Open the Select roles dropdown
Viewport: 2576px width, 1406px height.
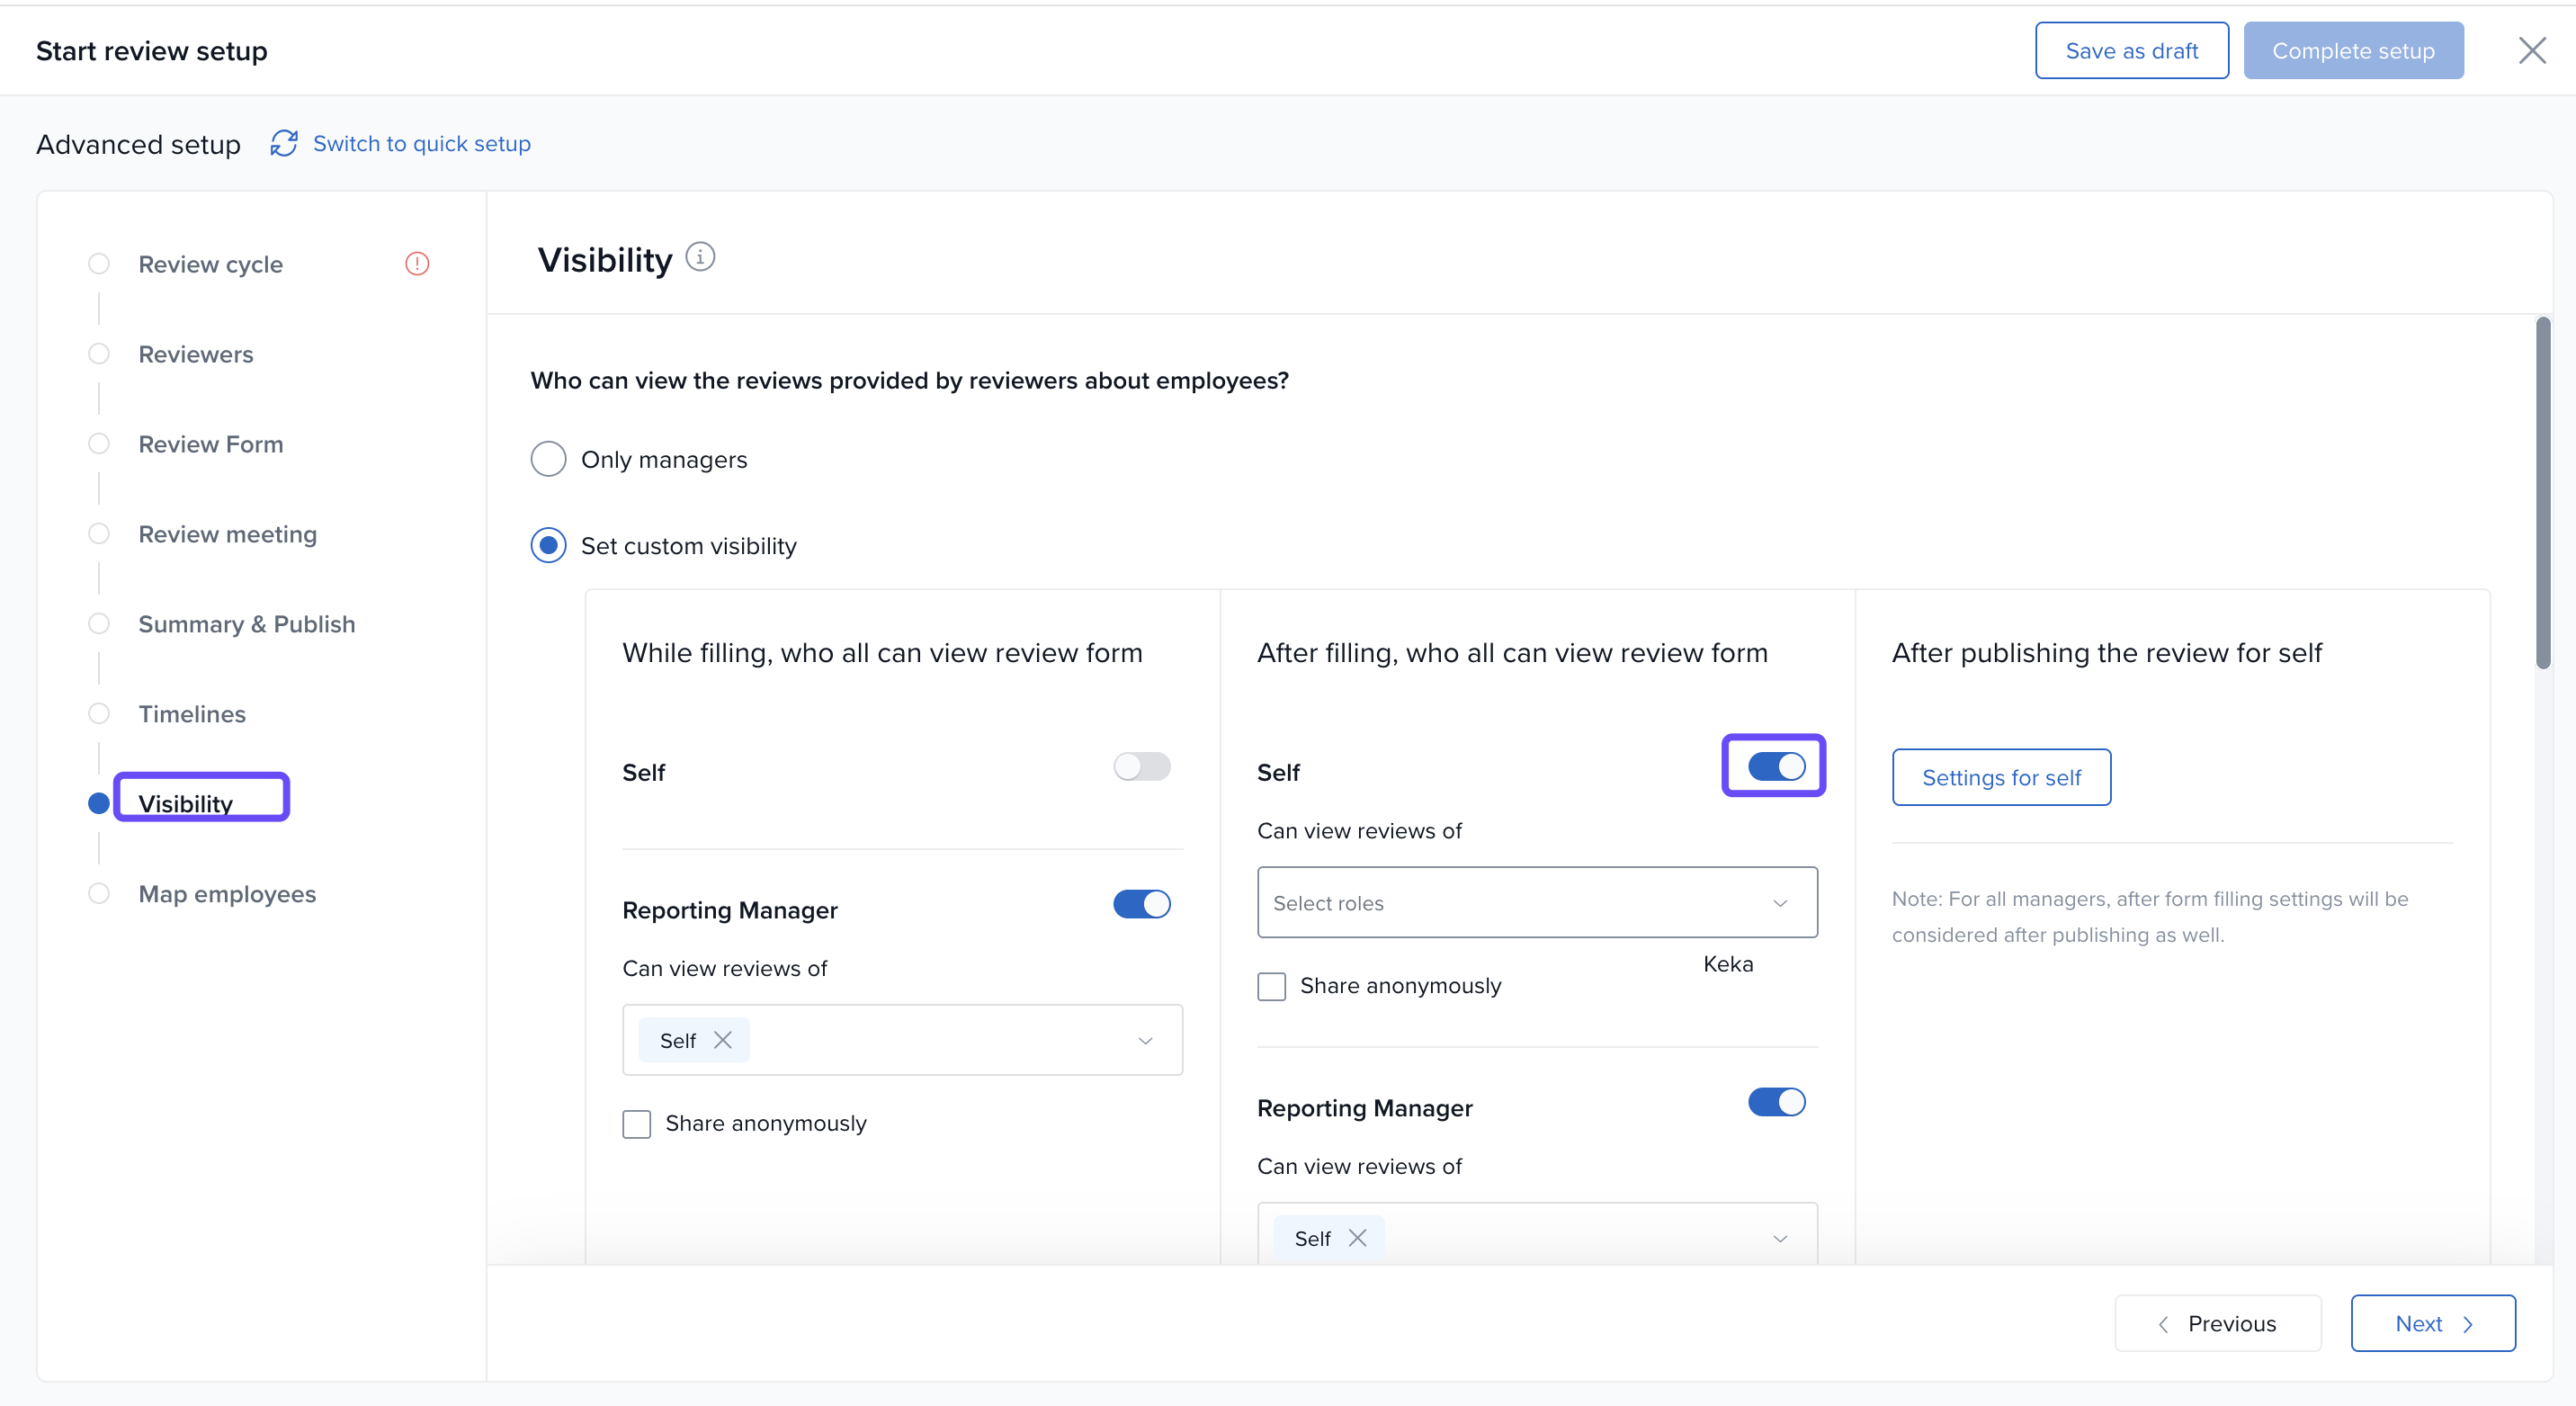click(1536, 903)
